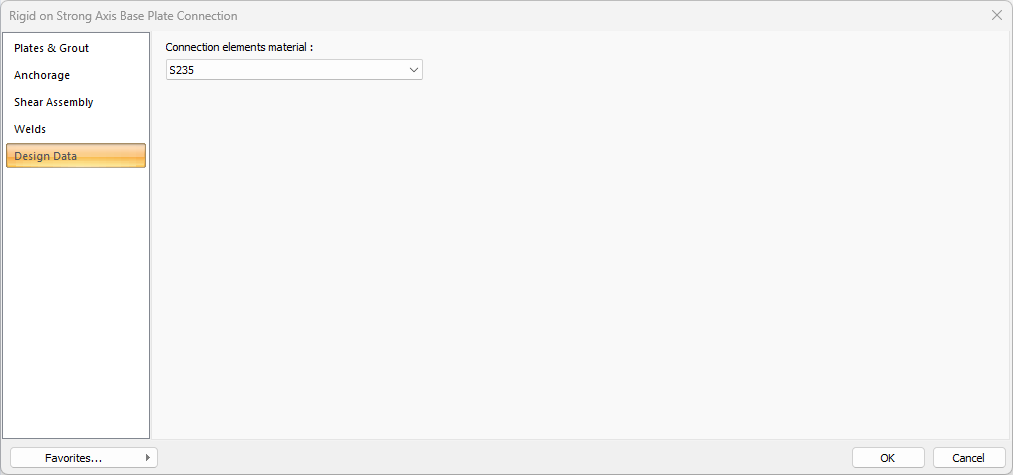Image resolution: width=1013 pixels, height=475 pixels.
Task: Open the Plates & Grout tab
Action: point(52,48)
